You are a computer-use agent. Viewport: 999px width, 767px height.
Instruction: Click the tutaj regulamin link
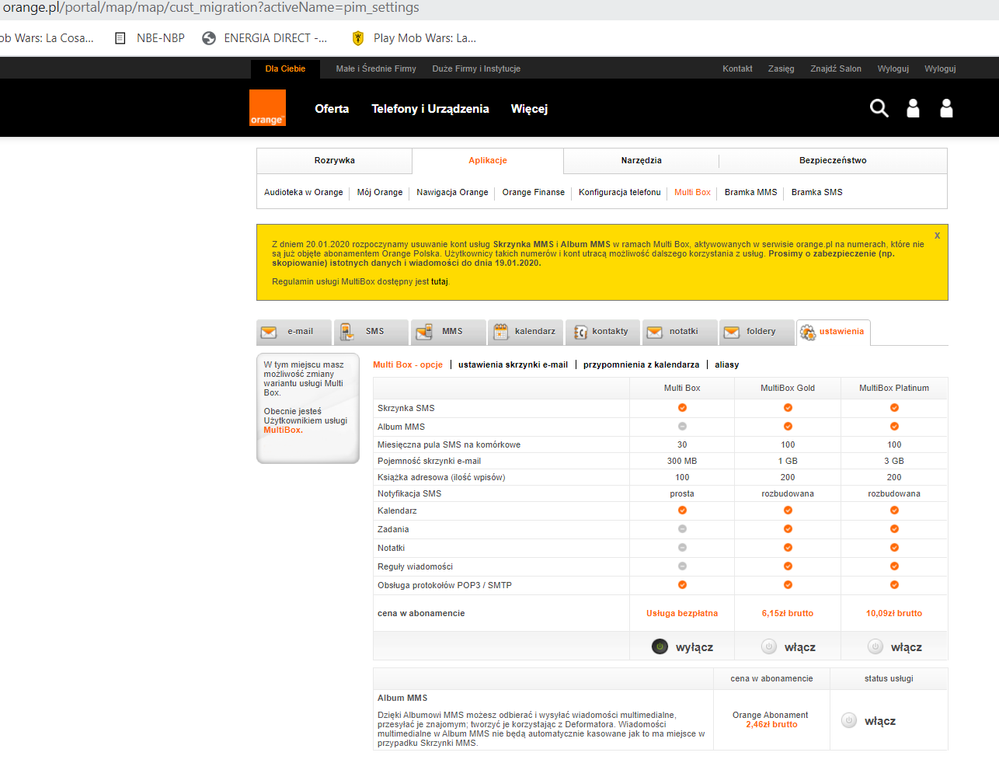coord(439,282)
